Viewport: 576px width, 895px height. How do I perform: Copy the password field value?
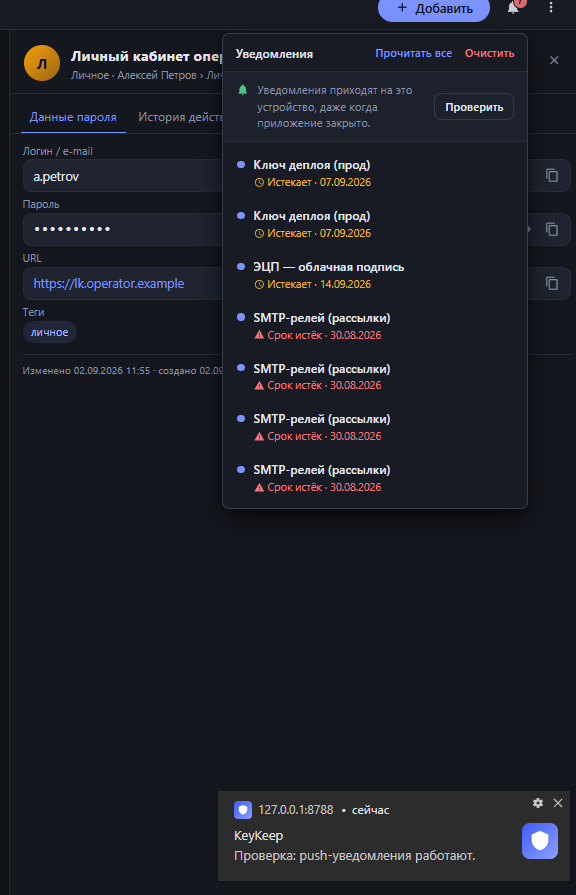551,229
